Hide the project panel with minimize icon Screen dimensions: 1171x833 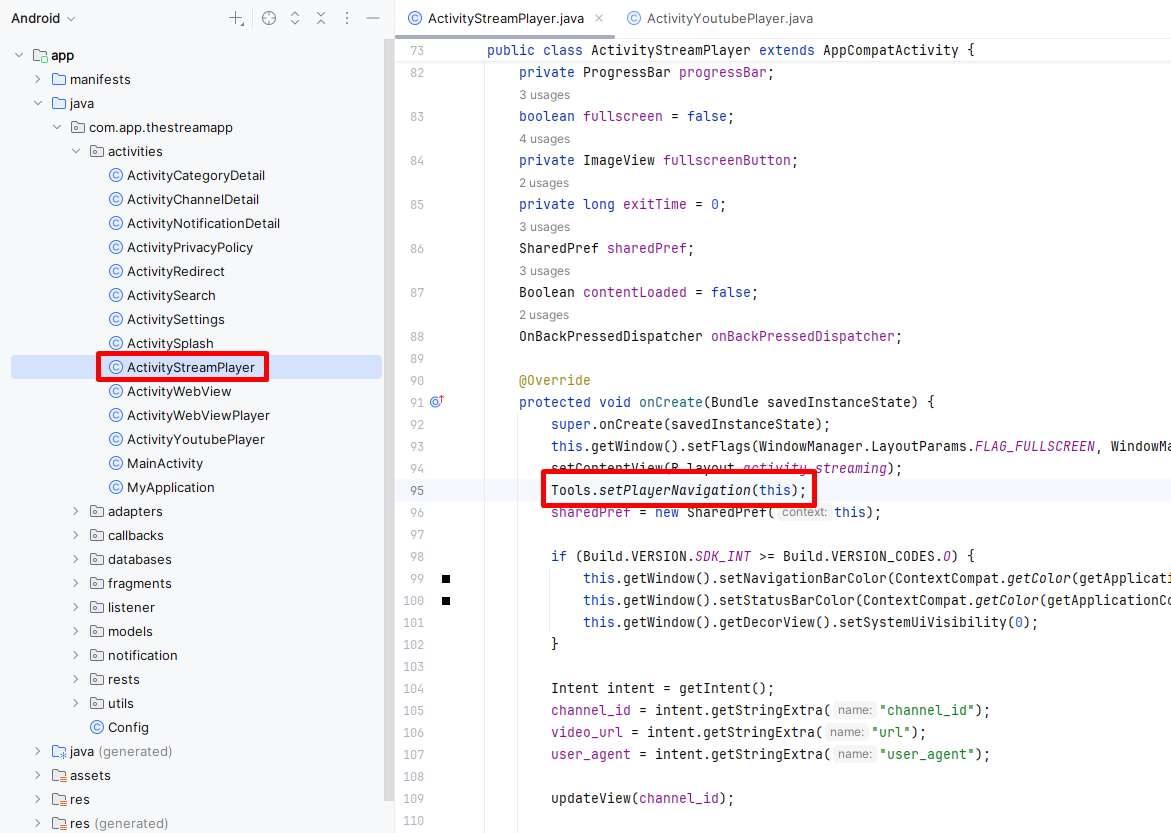point(373,19)
